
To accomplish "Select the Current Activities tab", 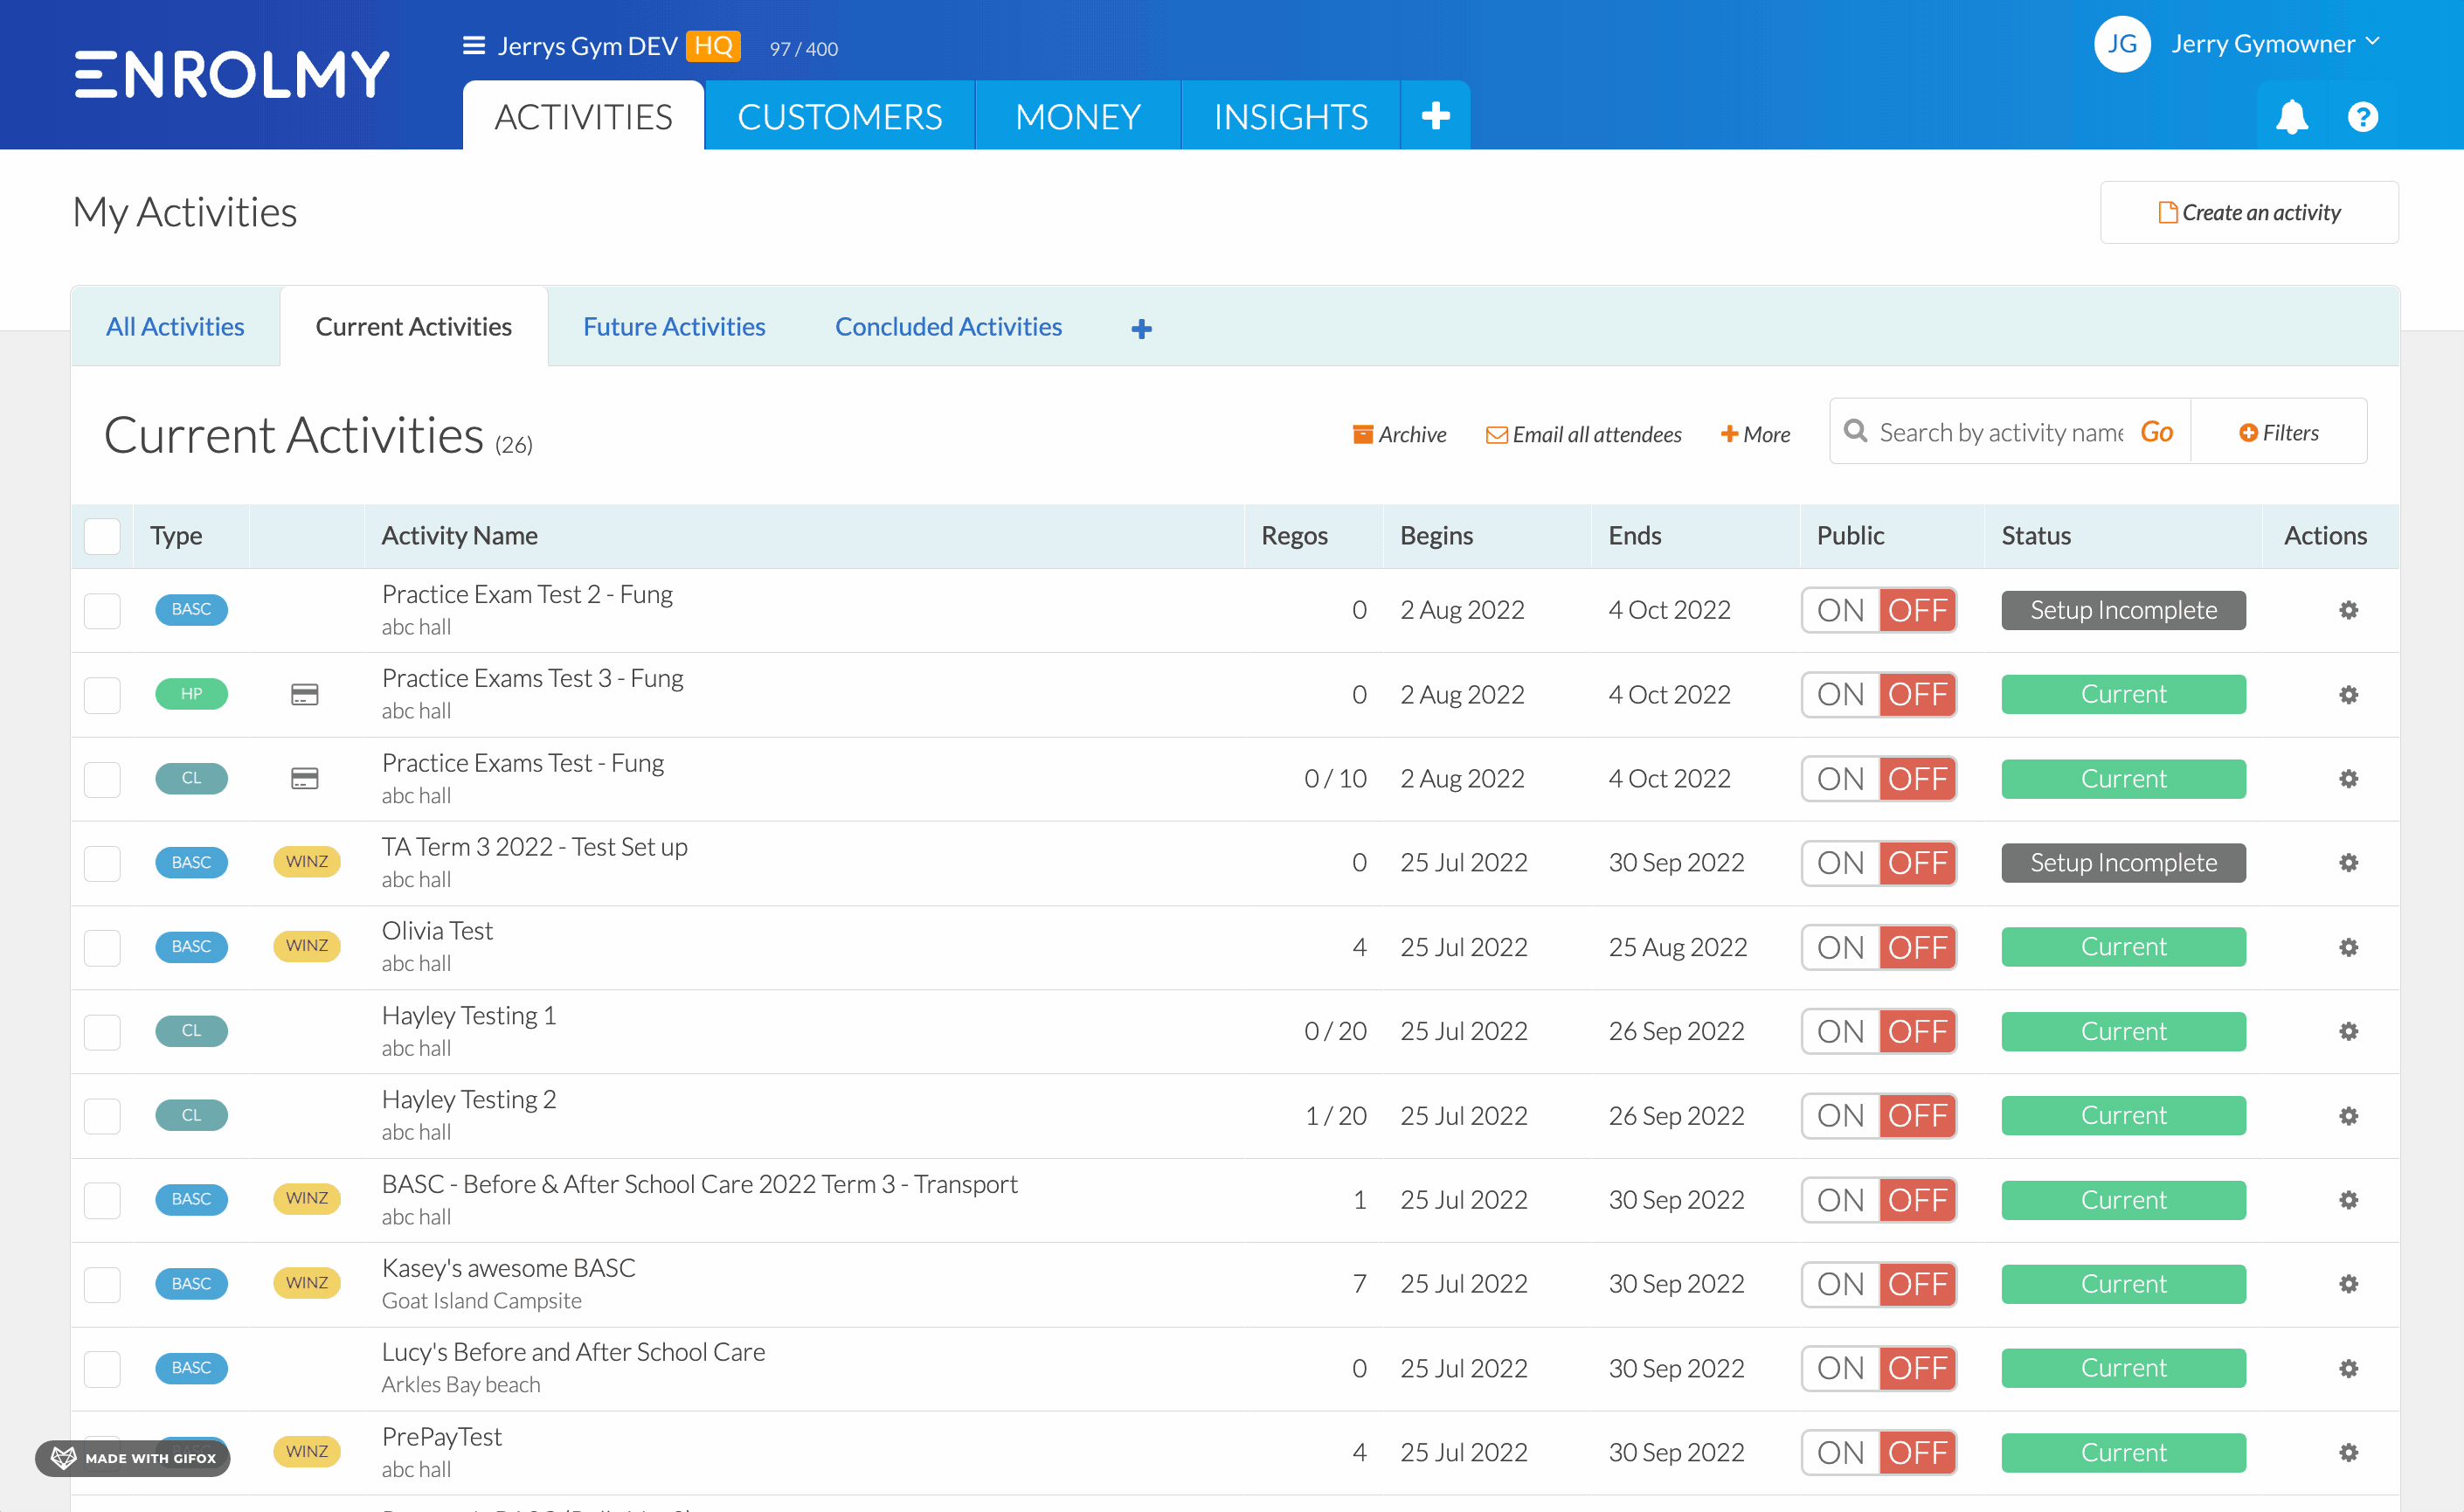I will point(413,327).
